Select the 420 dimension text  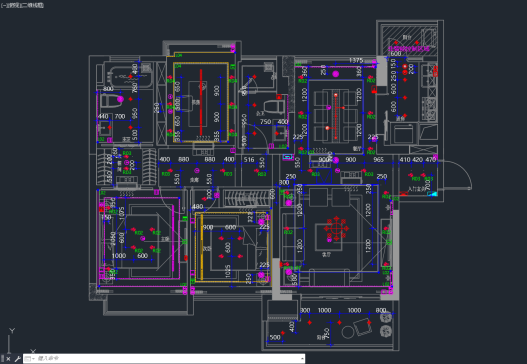pyautogui.click(x=417, y=159)
